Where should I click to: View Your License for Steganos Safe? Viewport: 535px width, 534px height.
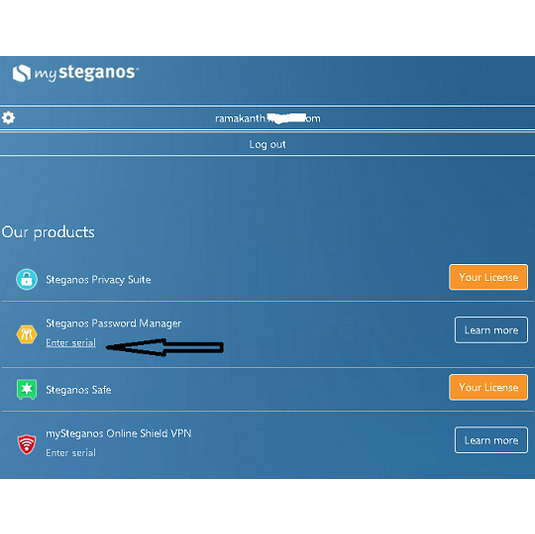click(x=488, y=387)
